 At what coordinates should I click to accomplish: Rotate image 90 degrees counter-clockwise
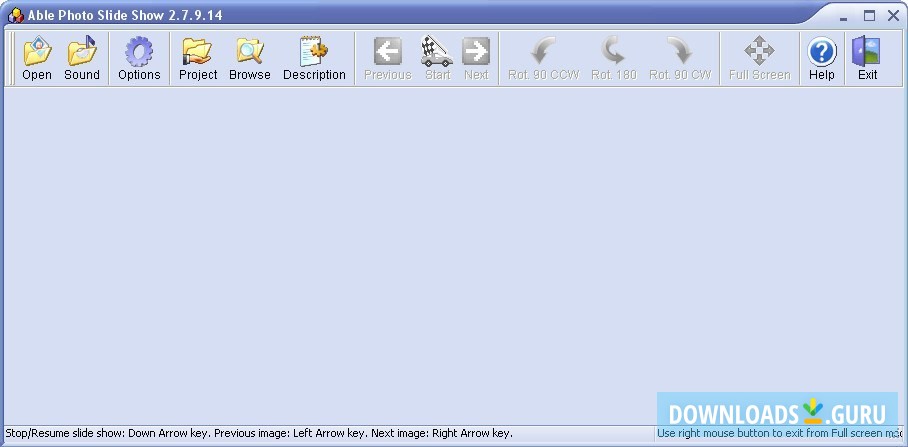point(543,58)
